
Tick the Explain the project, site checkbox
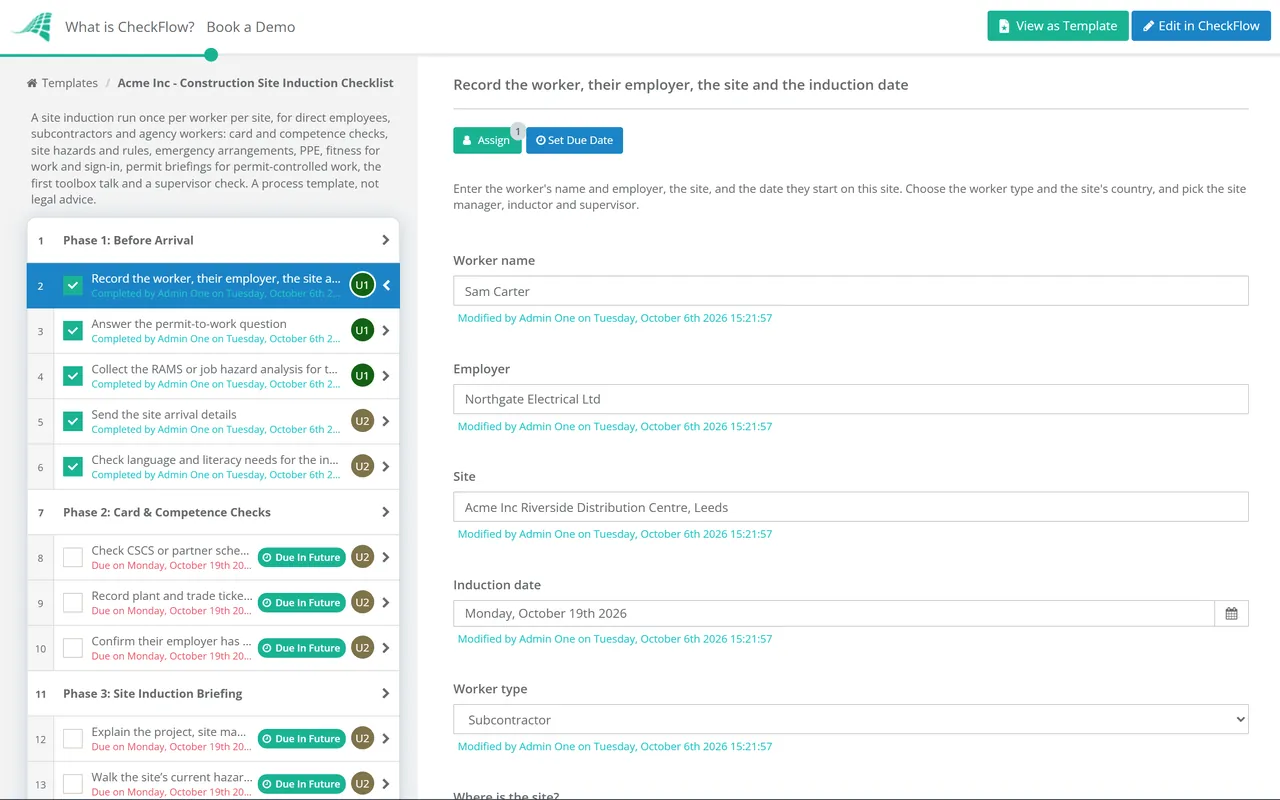(x=73, y=738)
